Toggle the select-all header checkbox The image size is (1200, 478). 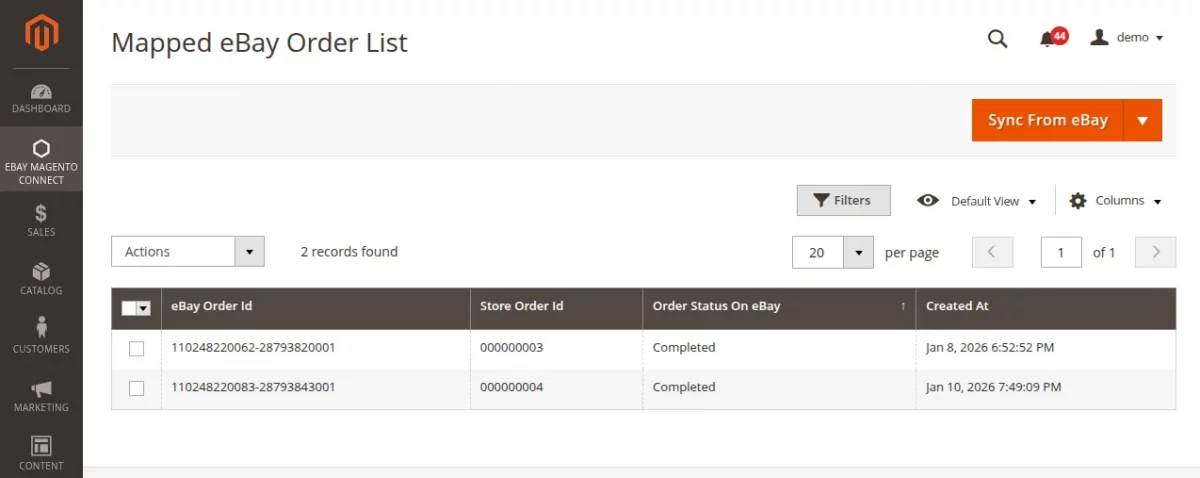point(129,308)
